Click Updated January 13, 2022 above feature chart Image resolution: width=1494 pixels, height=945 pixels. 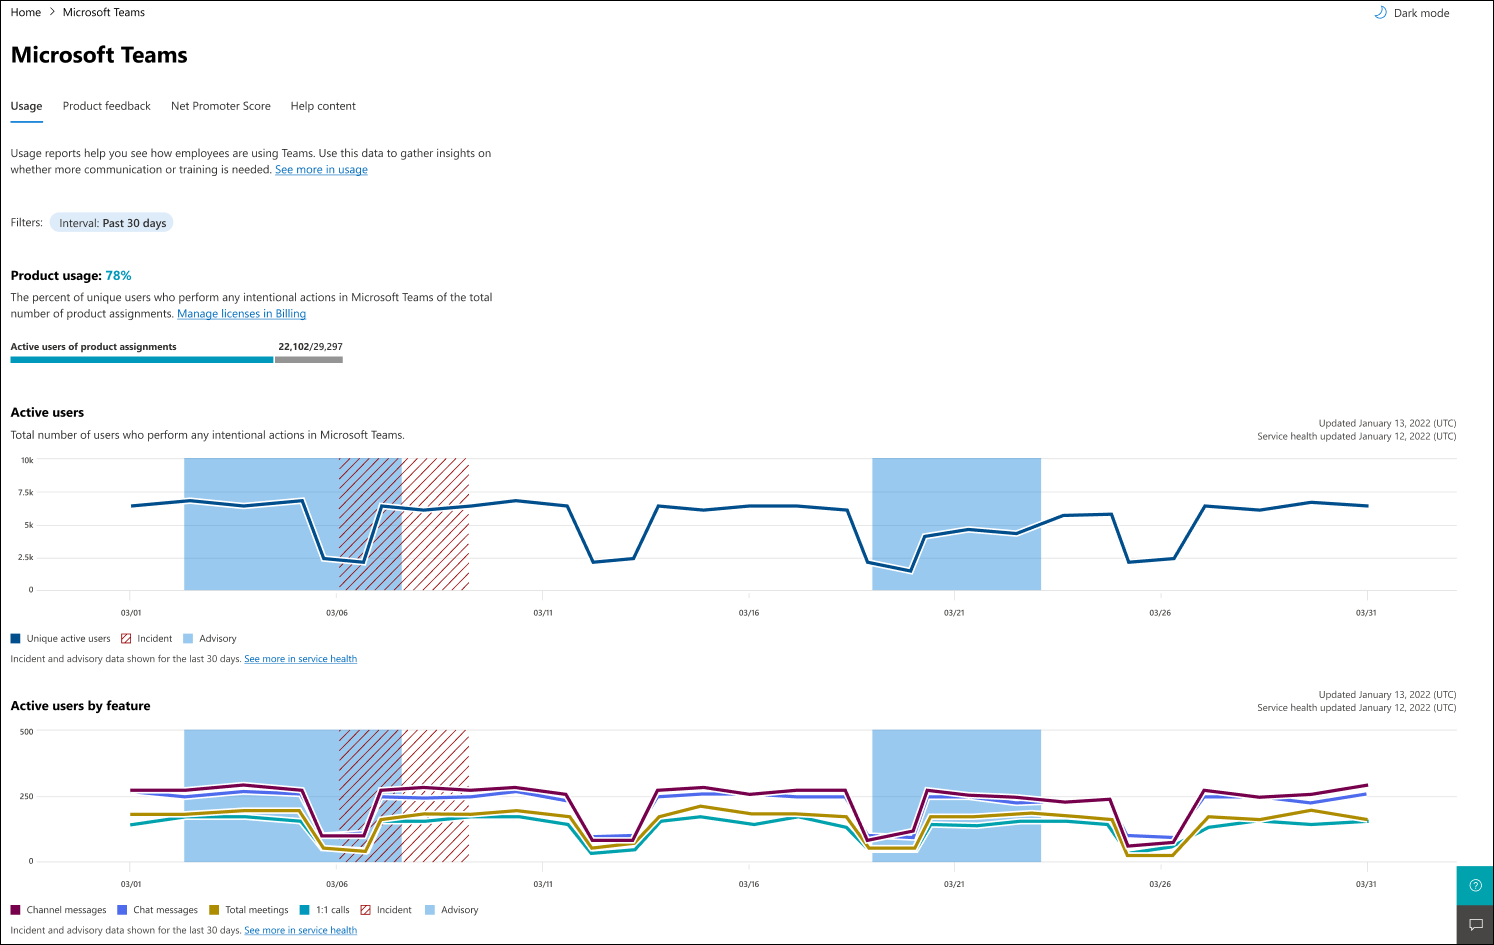tap(1387, 695)
